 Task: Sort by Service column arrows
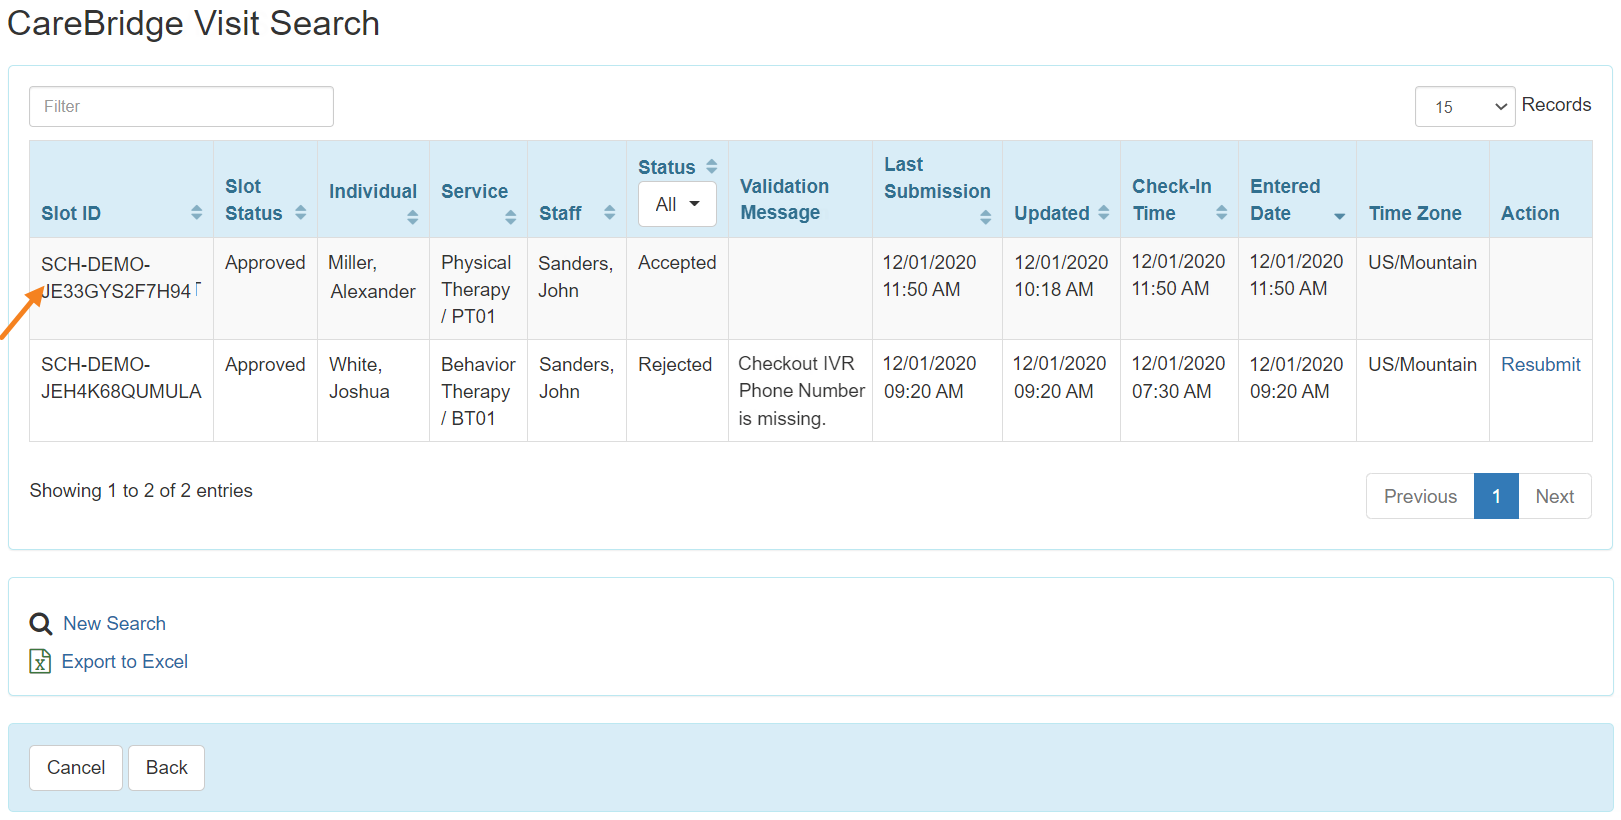pyautogui.click(x=510, y=217)
